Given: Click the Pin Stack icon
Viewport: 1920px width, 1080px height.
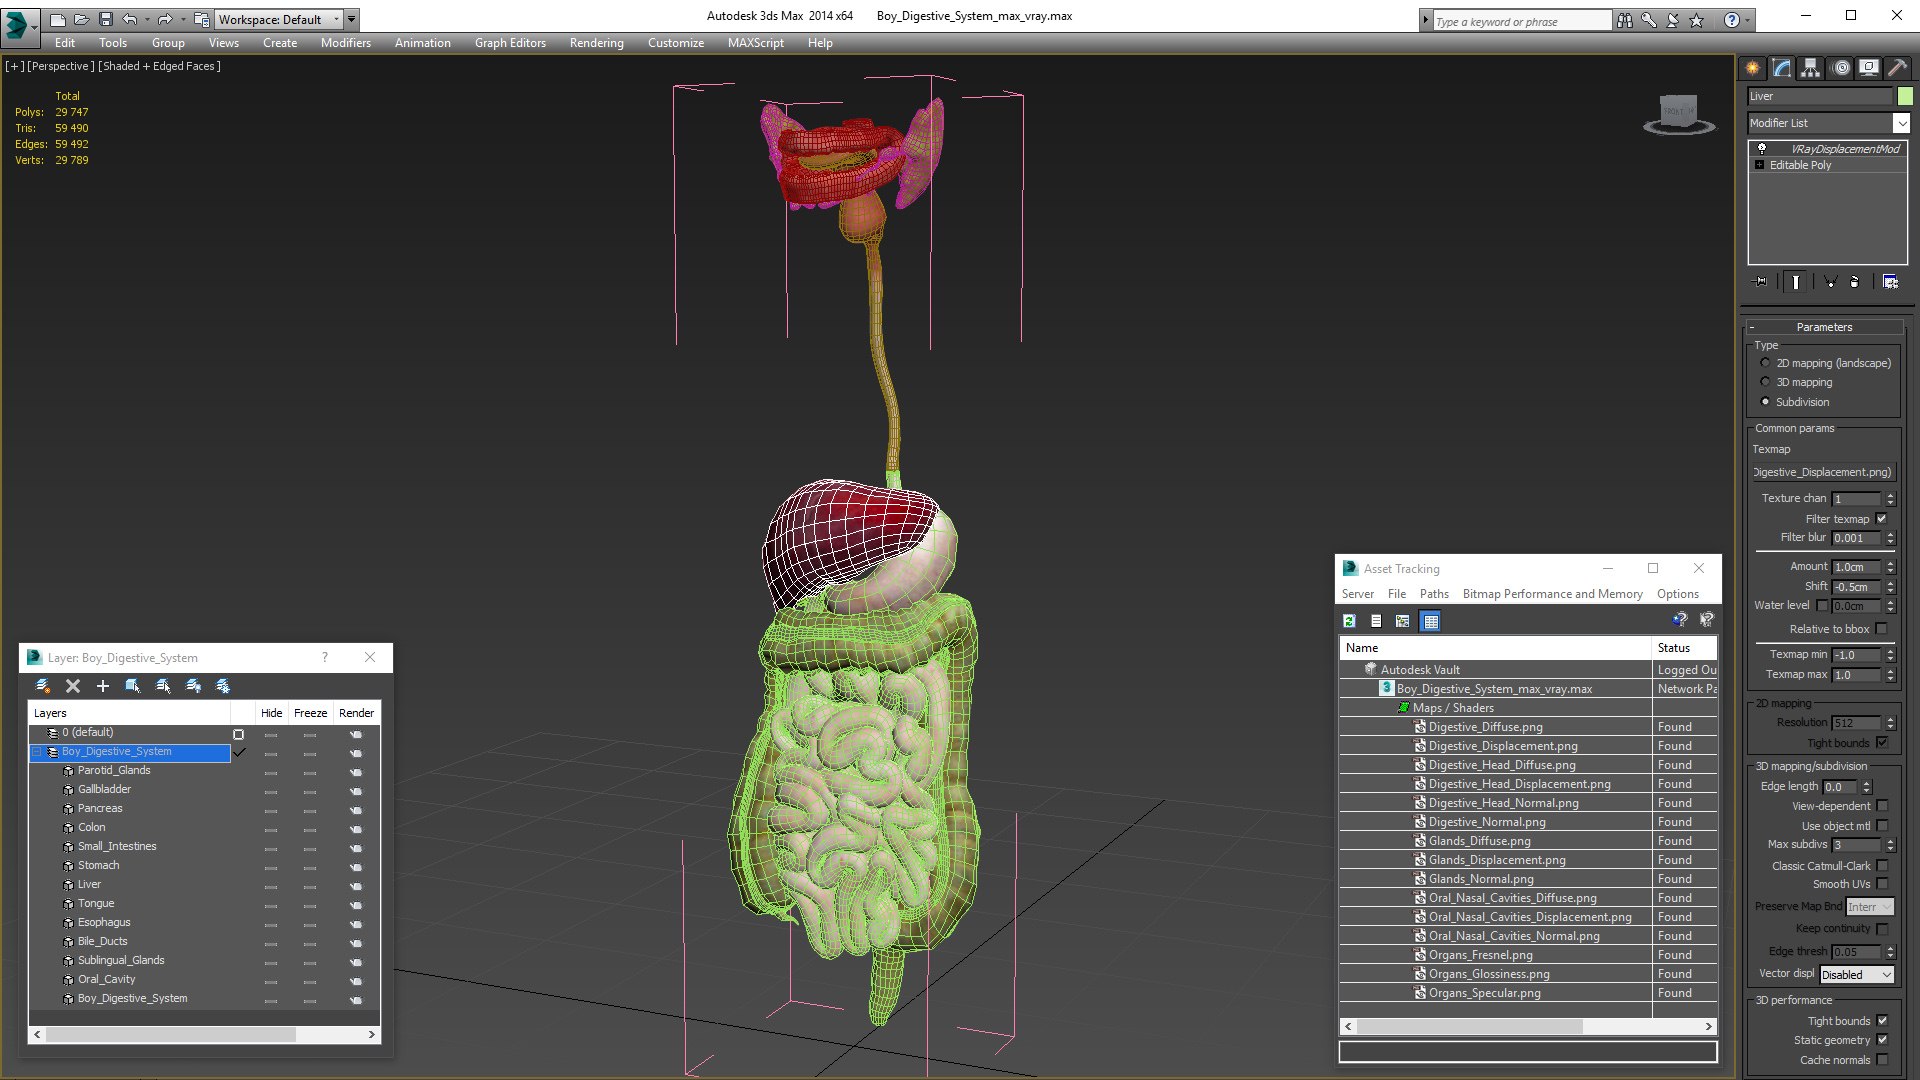Looking at the screenshot, I should (1761, 282).
